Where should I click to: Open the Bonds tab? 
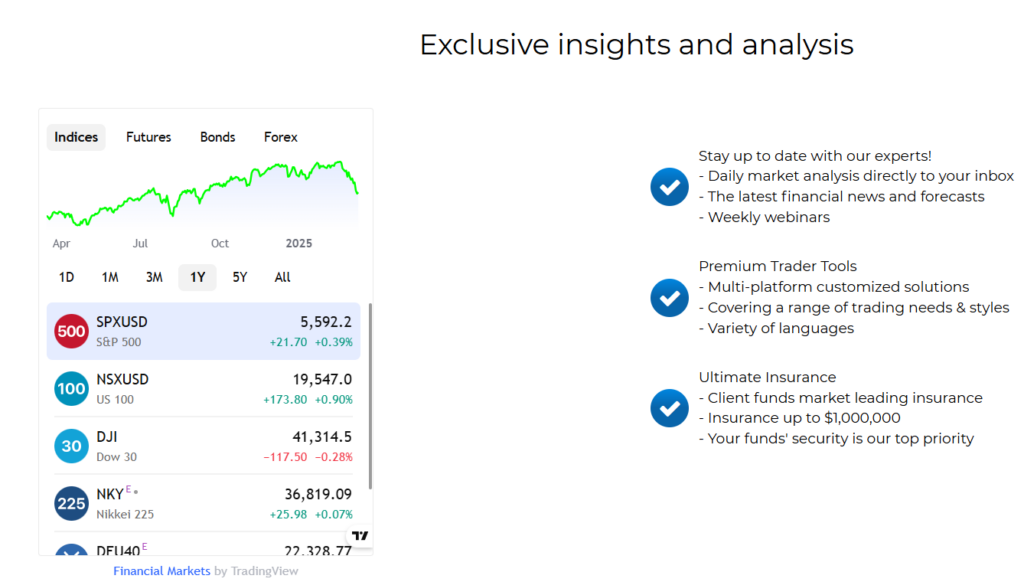(217, 137)
